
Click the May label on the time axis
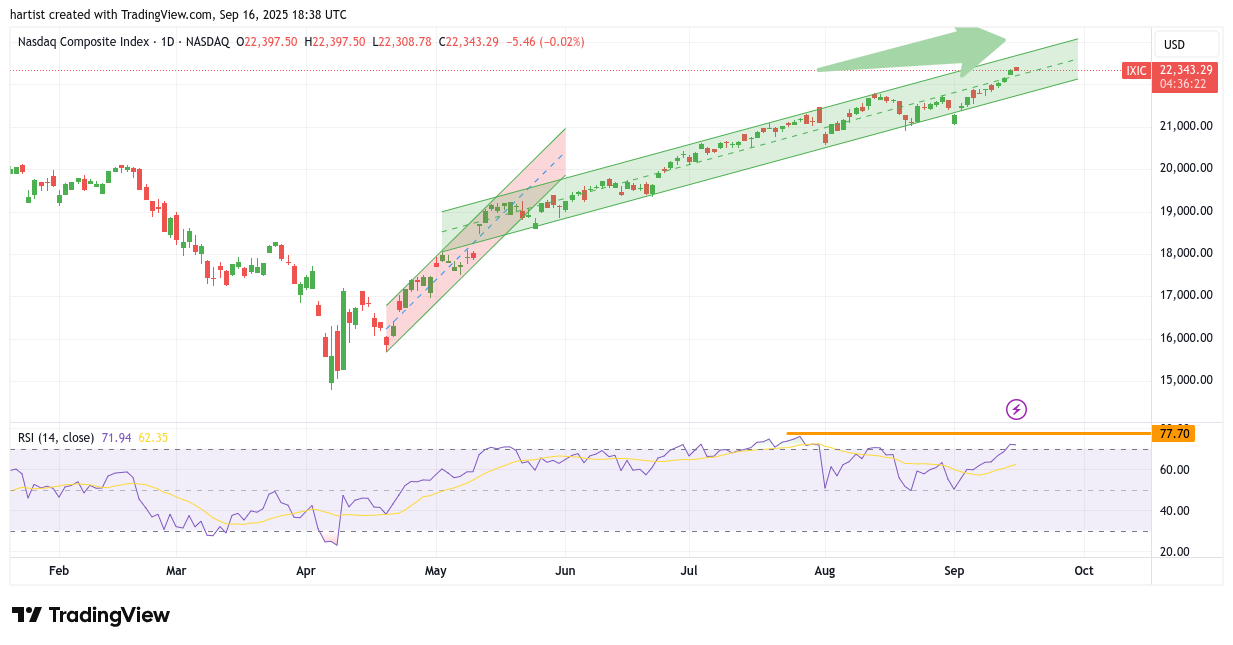coord(436,571)
